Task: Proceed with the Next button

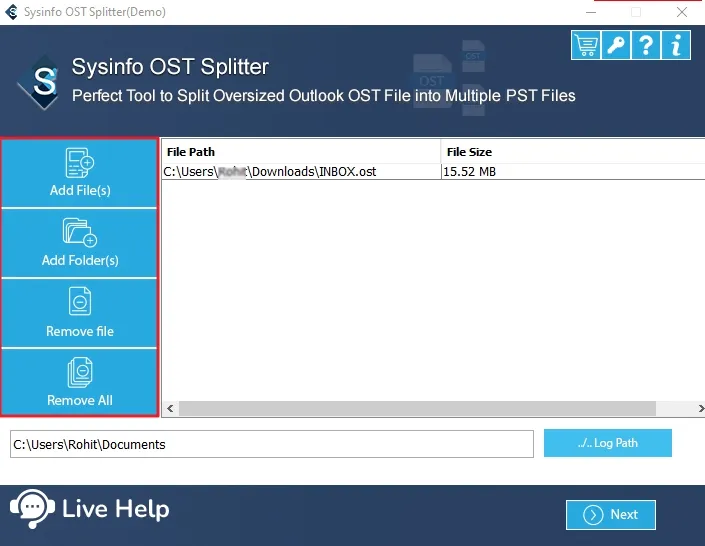Action: pyautogui.click(x=611, y=515)
